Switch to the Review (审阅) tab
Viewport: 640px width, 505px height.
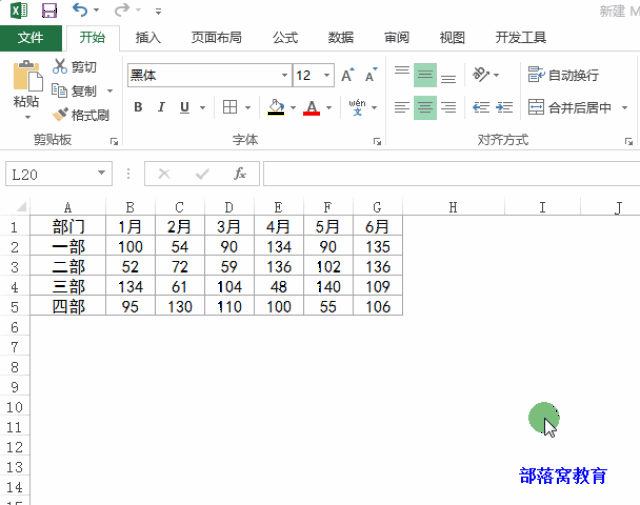click(397, 38)
